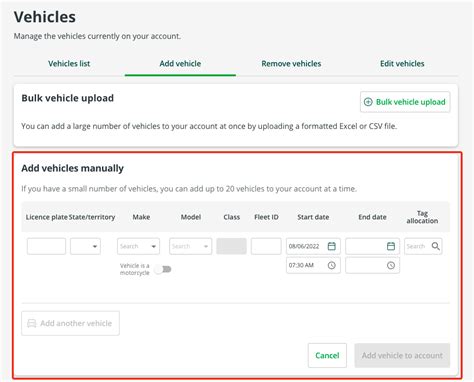Focus the Licence plate input field

click(x=46, y=246)
